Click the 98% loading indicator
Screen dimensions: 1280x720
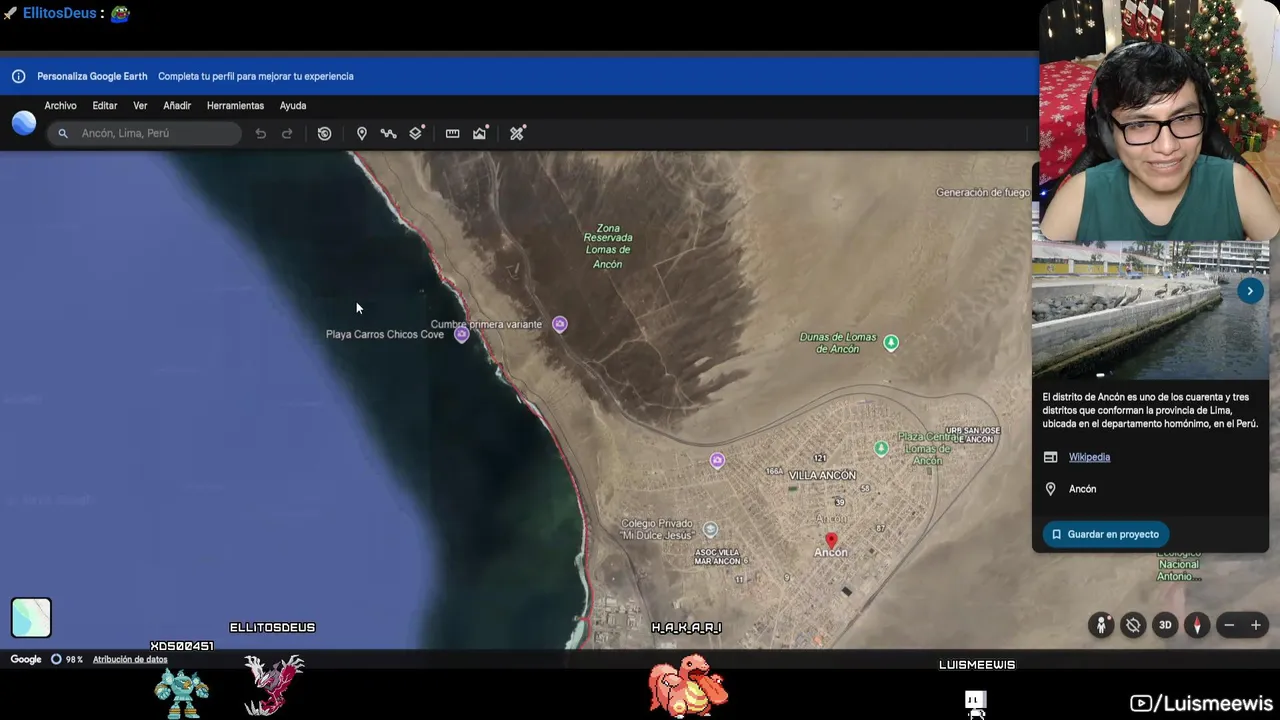pos(67,659)
